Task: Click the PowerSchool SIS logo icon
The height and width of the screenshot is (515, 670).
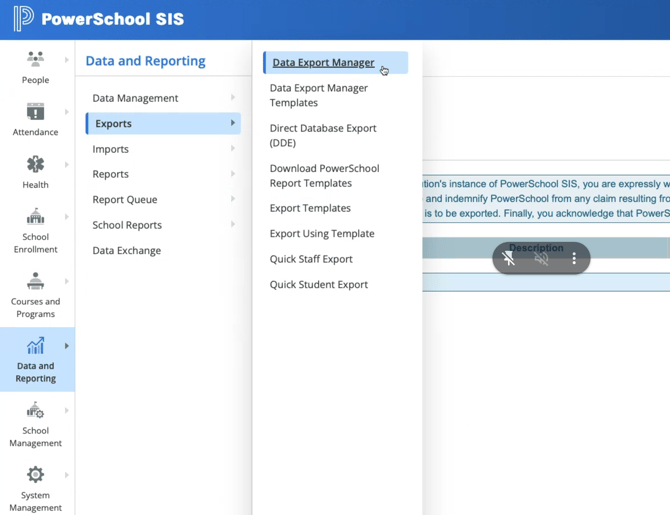Action: (23, 19)
